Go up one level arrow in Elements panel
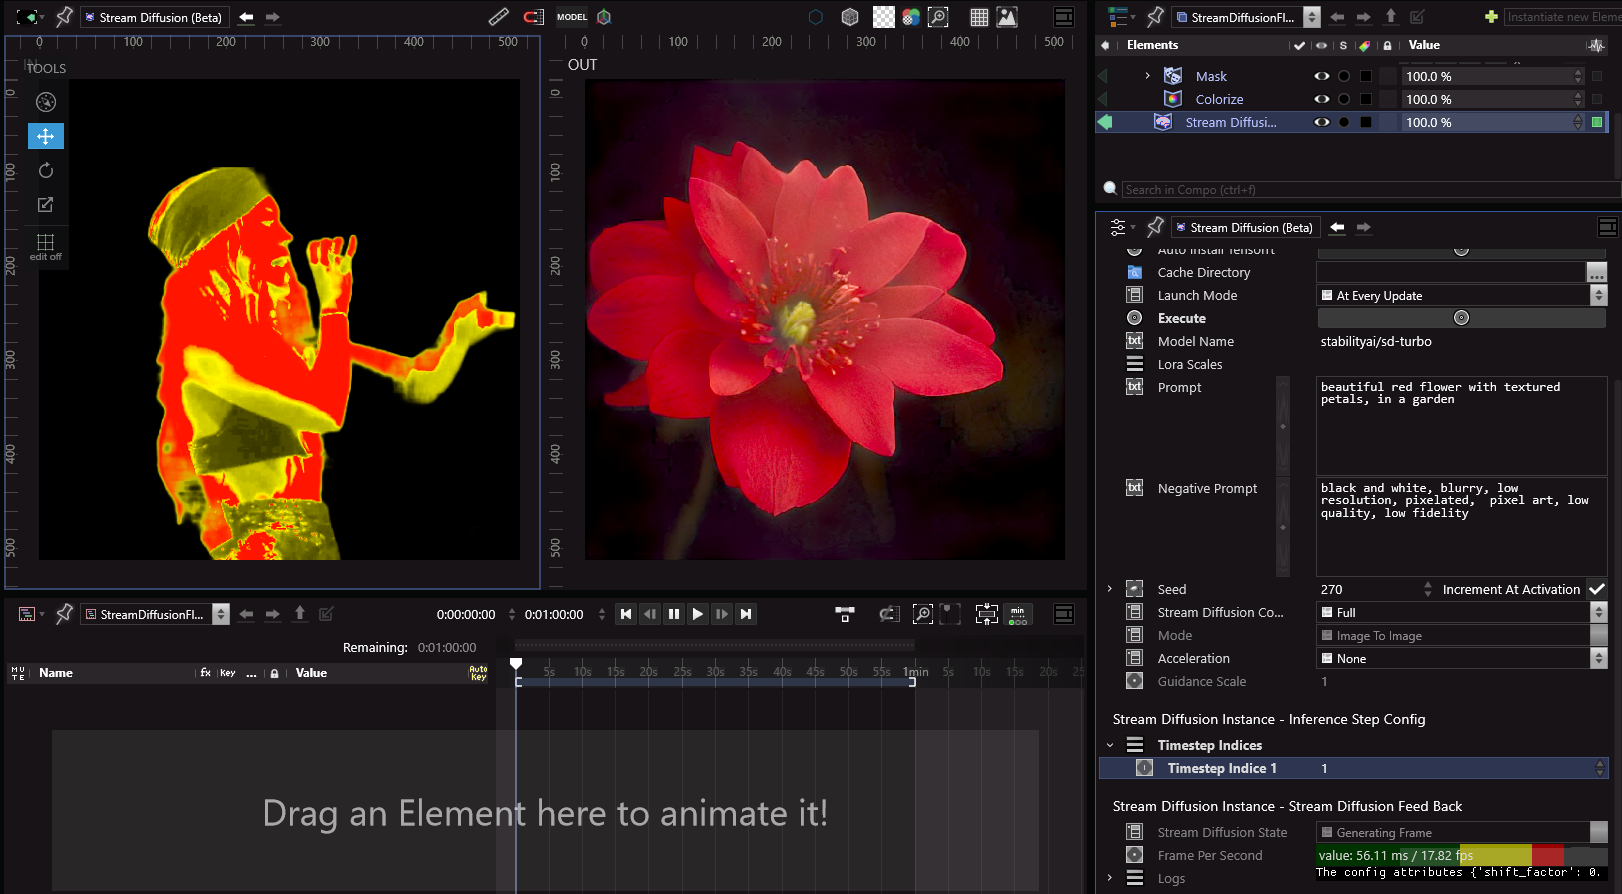This screenshot has height=894, width=1622. click(x=1390, y=17)
